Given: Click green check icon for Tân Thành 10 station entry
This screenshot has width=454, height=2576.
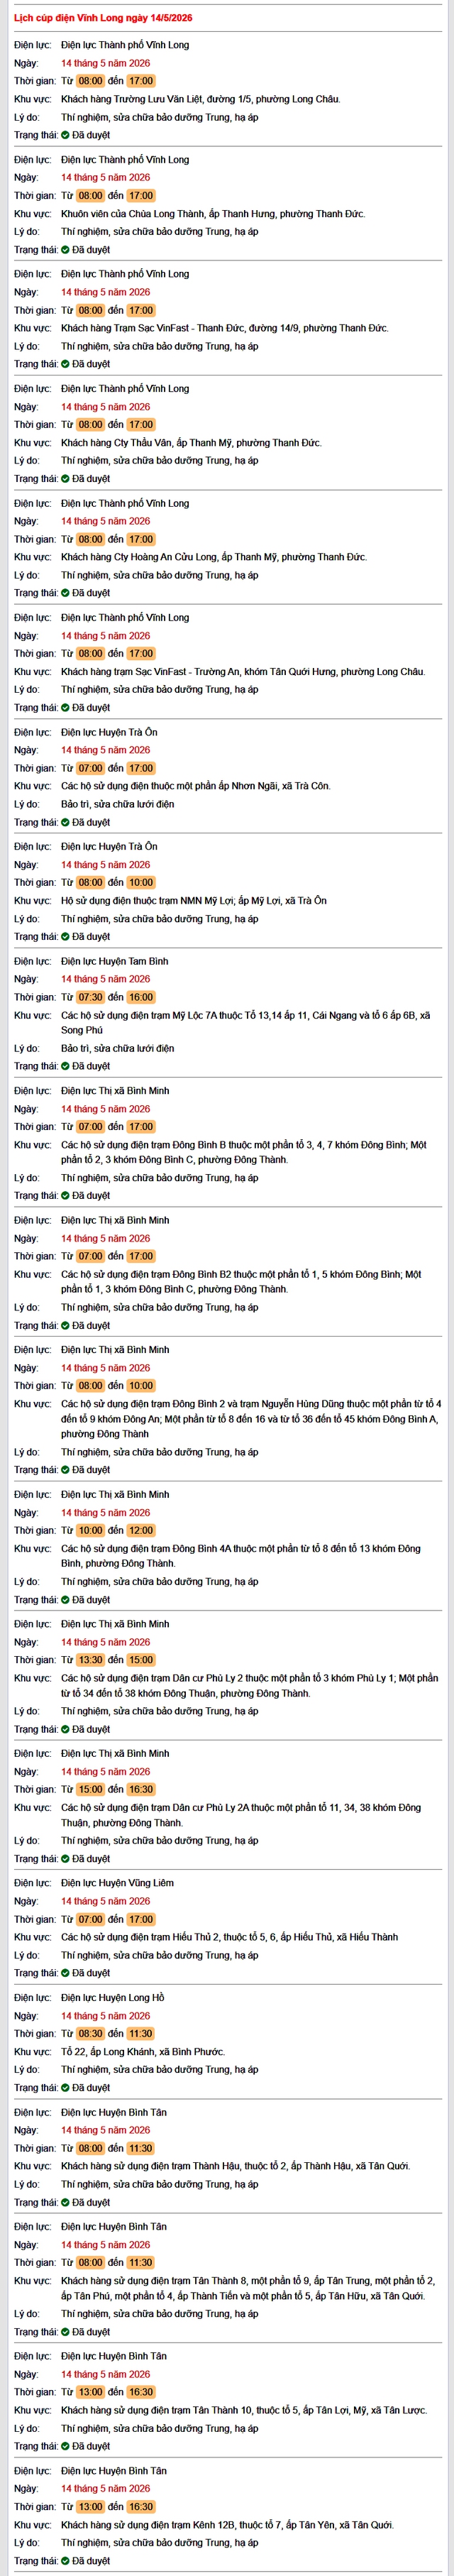Looking at the screenshot, I should (x=65, y=2446).
